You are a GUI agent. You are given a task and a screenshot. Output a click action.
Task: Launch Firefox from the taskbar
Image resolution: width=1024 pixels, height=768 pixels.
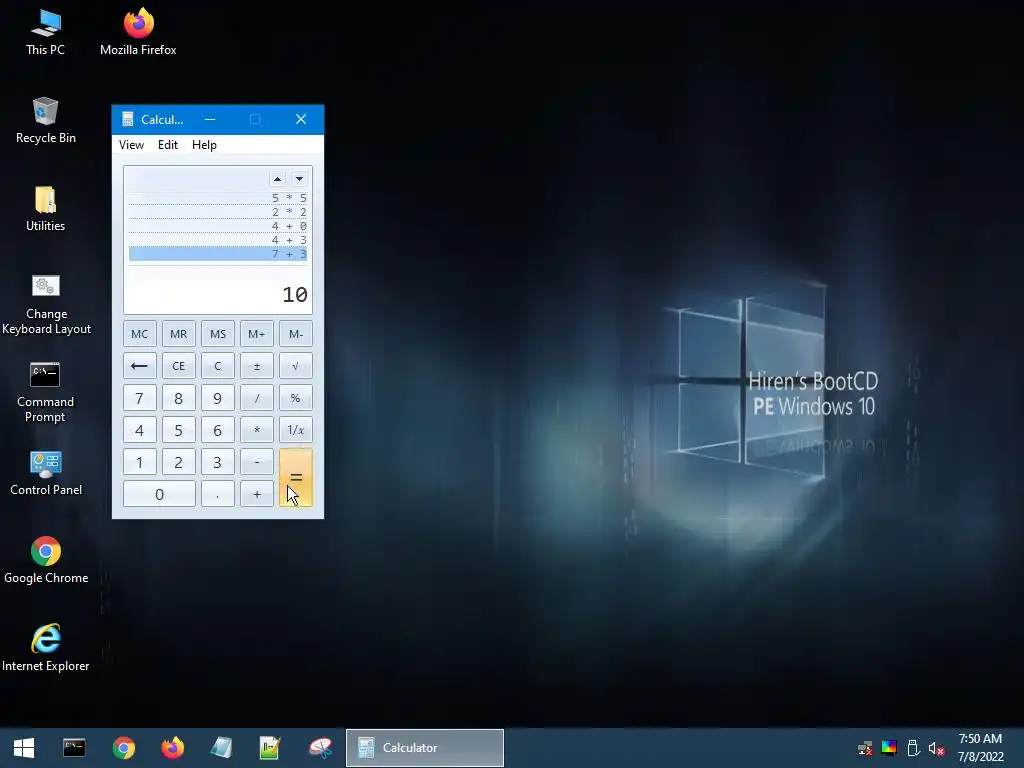click(173, 748)
